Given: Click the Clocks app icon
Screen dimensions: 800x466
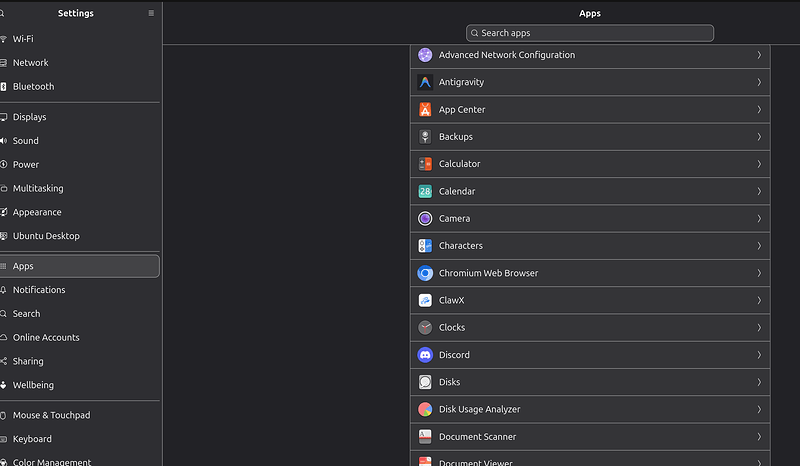Looking at the screenshot, I should [425, 328].
